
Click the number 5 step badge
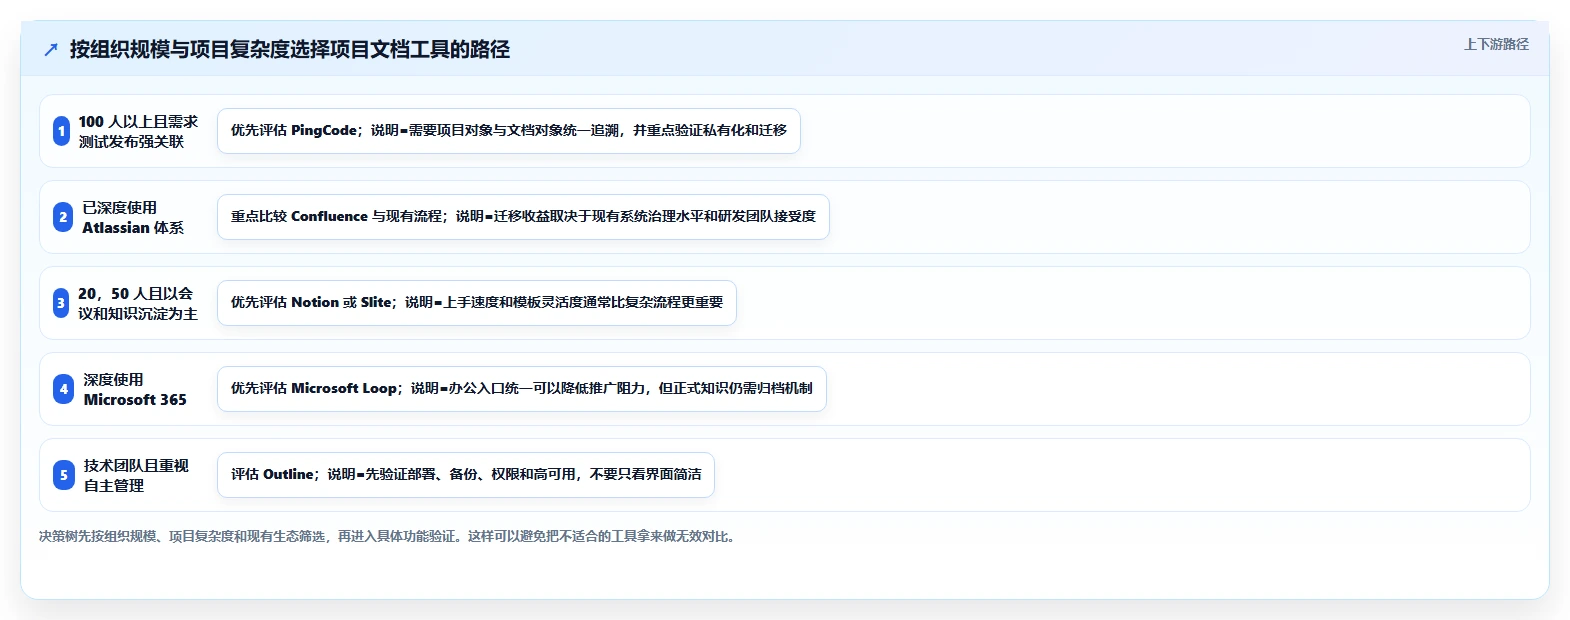tap(63, 475)
